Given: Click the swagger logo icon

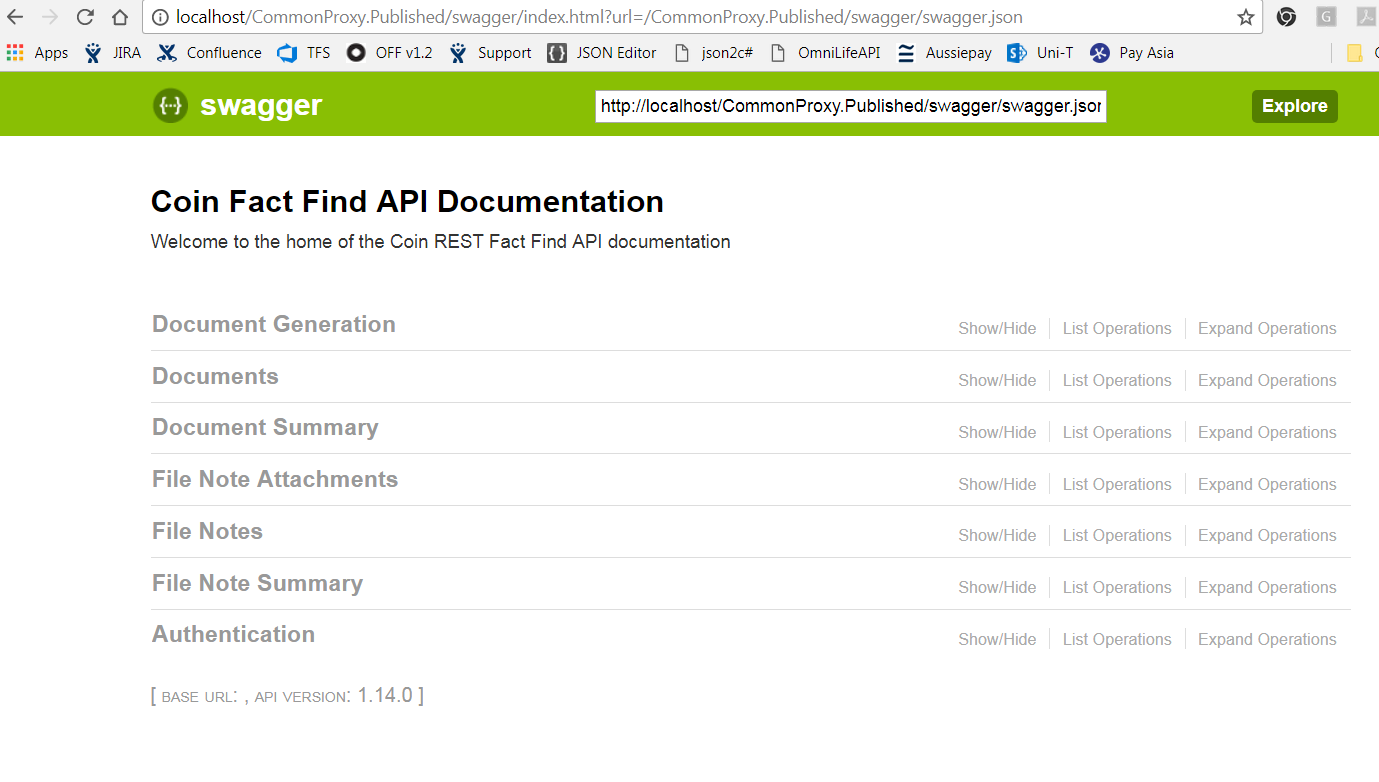Looking at the screenshot, I should [x=170, y=105].
